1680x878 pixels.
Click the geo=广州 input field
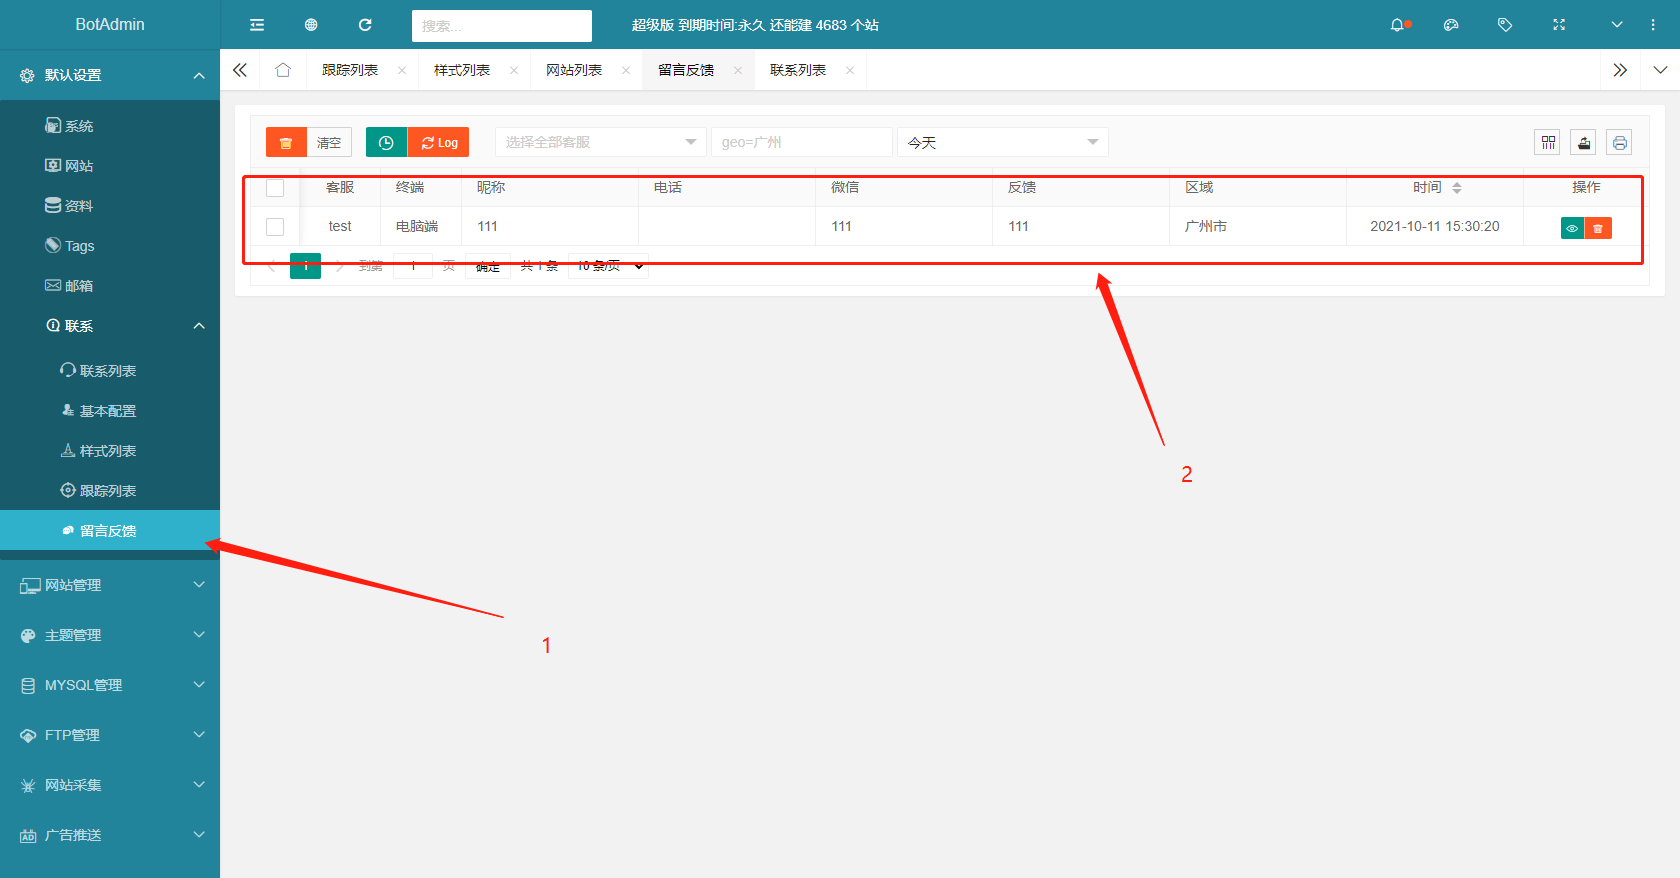coord(801,142)
